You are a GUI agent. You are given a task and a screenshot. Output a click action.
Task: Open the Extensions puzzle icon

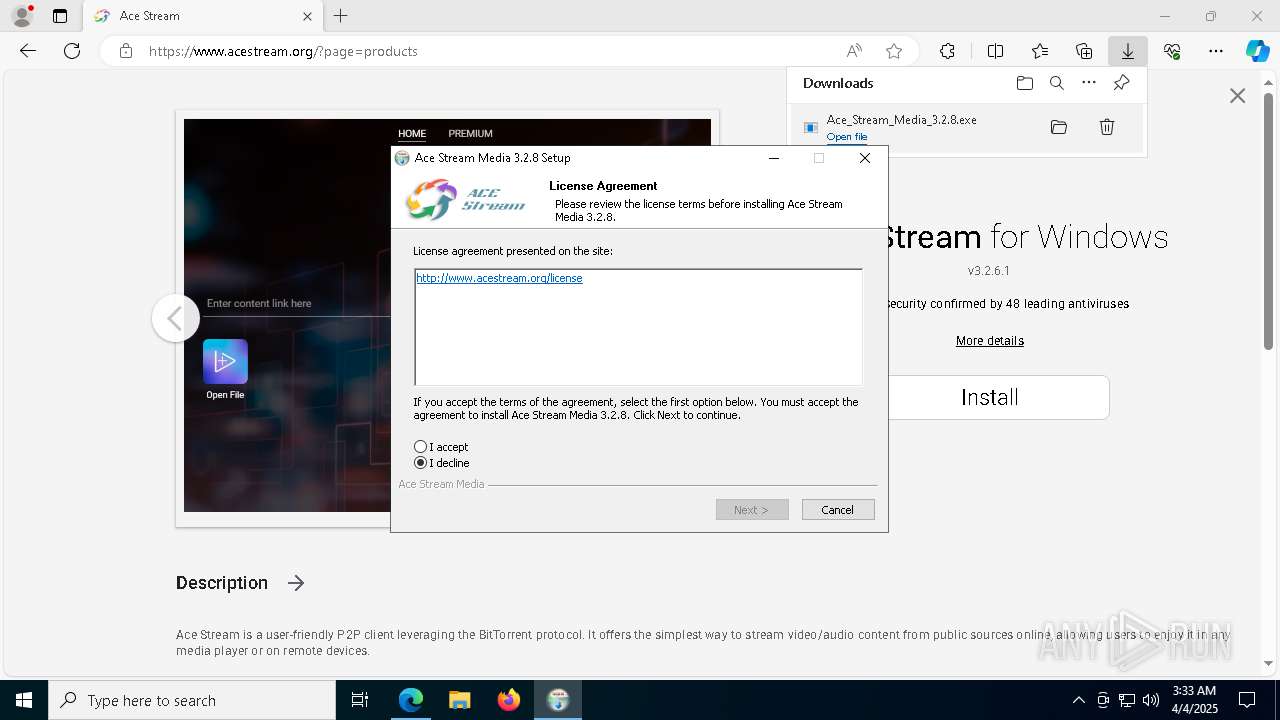(x=947, y=51)
